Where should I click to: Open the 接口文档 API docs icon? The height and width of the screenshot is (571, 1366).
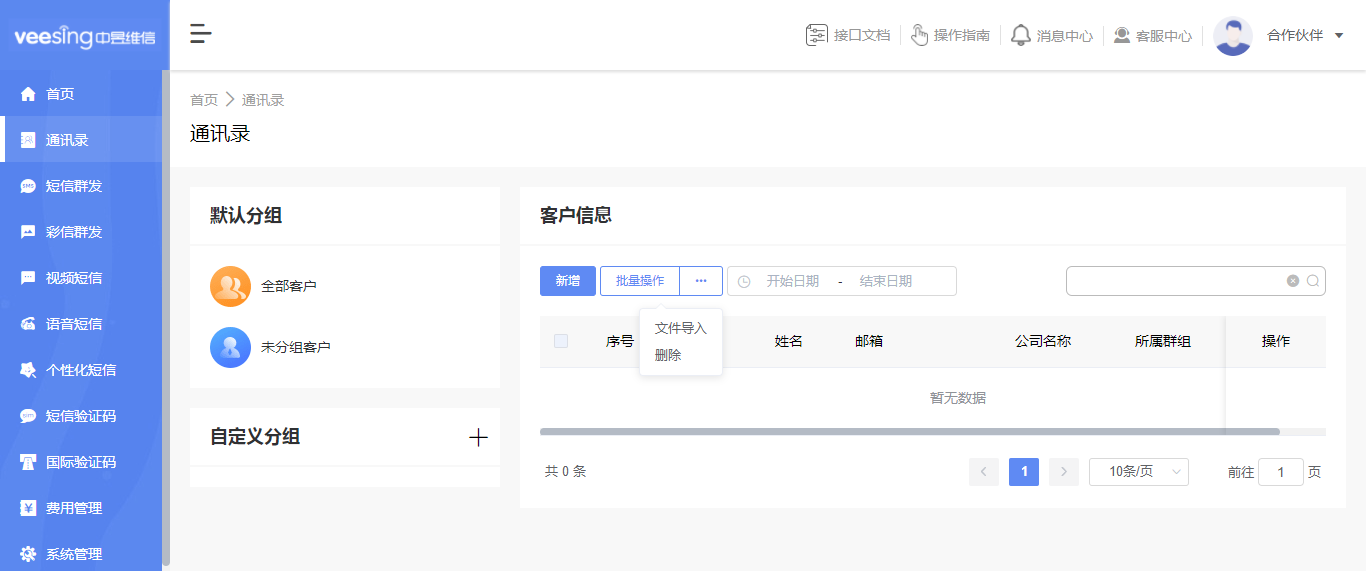tap(817, 35)
